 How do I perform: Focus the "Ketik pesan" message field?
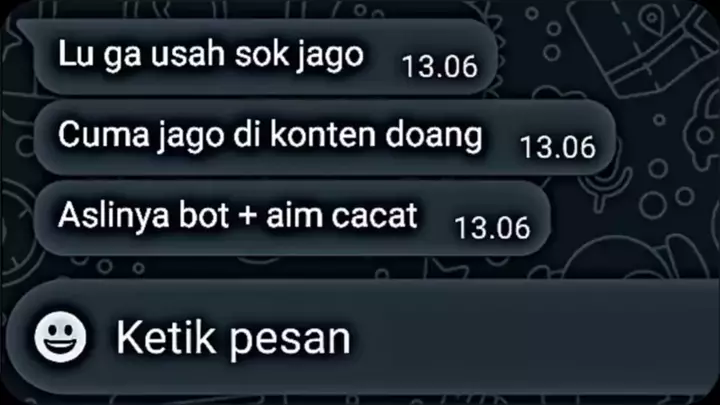click(363, 337)
